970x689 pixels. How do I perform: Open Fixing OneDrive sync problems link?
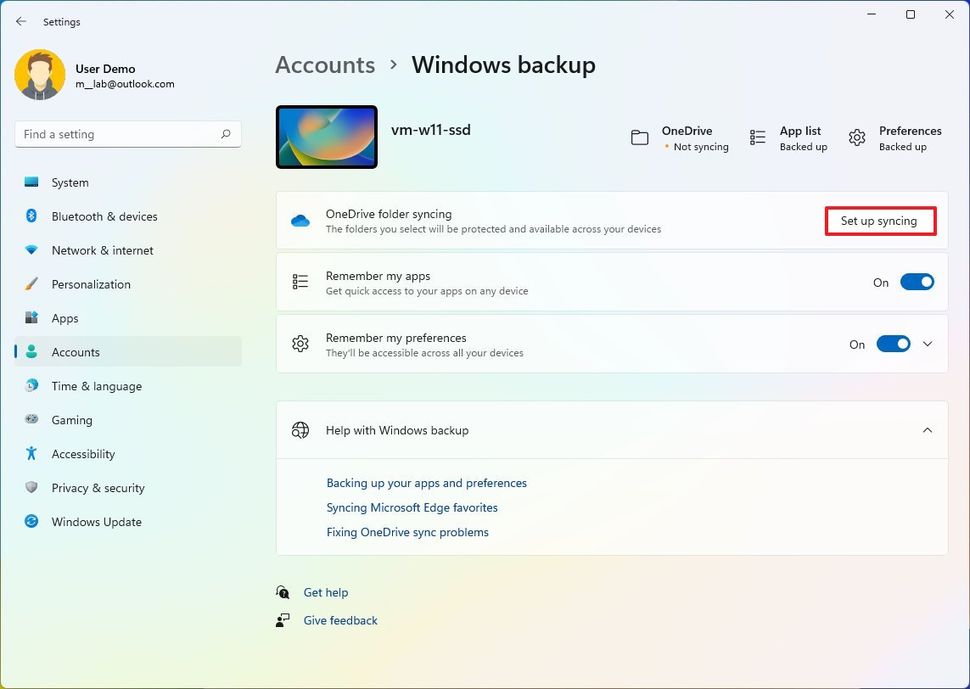407,532
